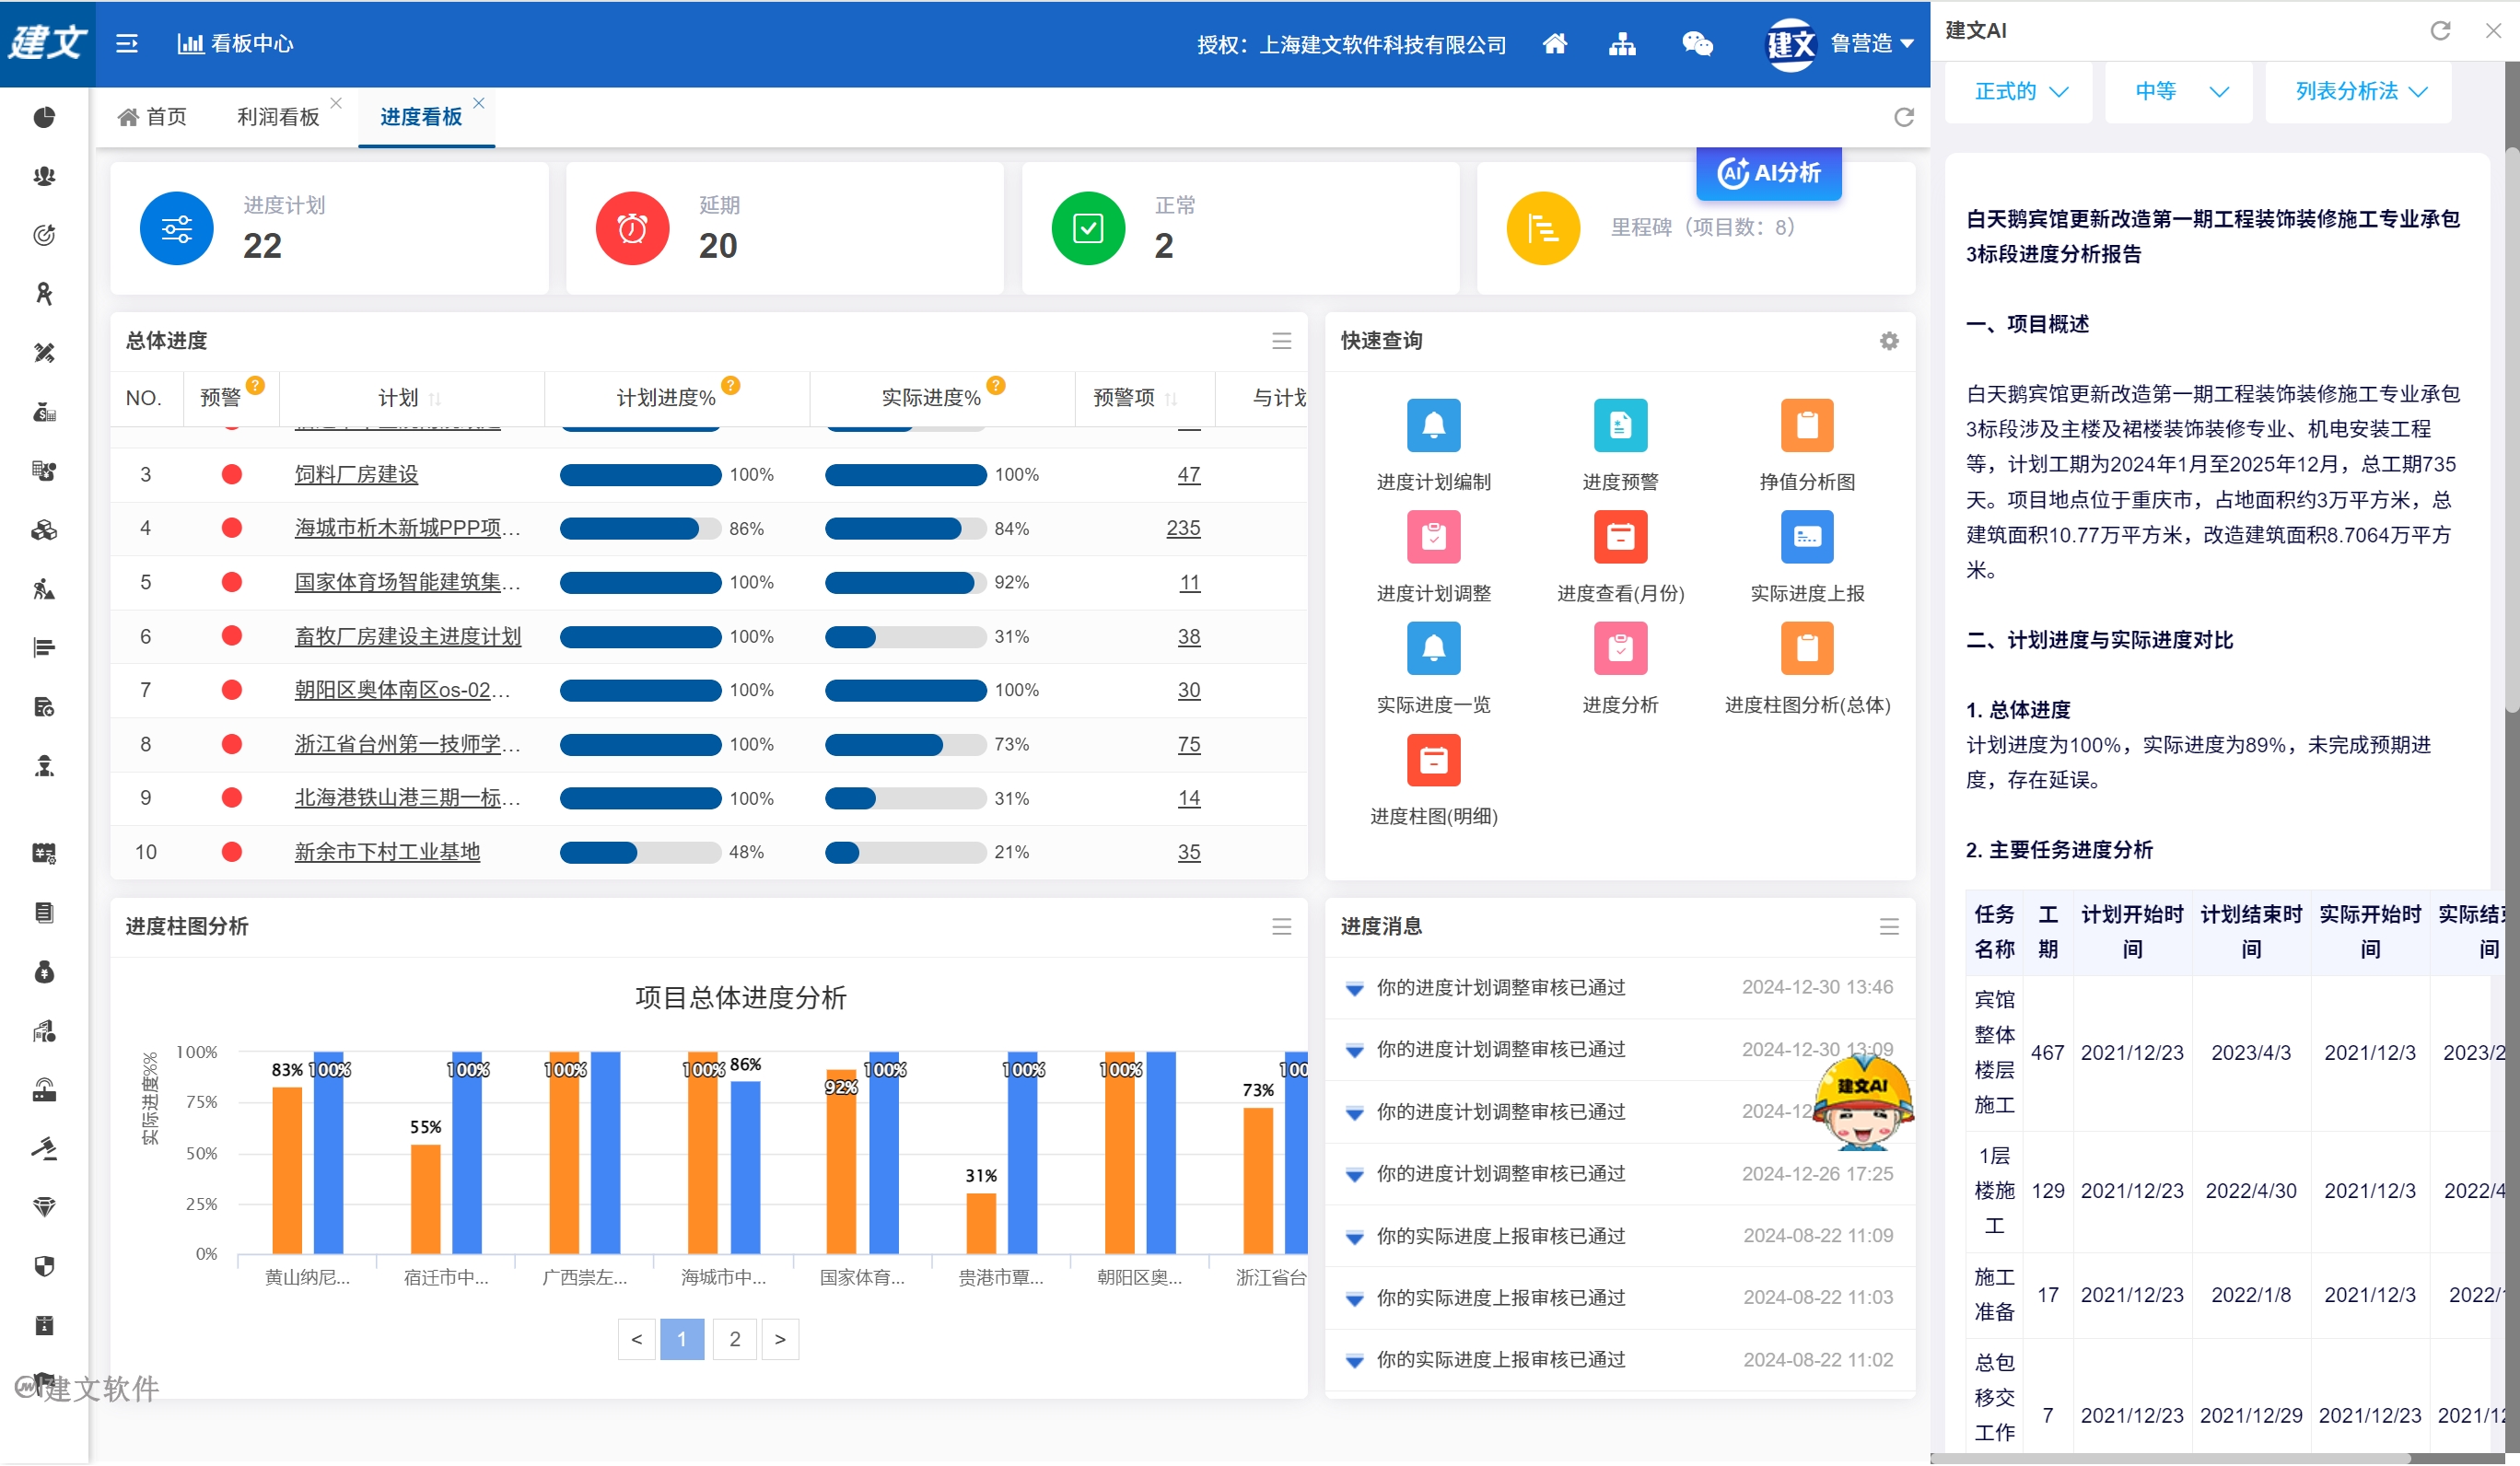Expand first 你的进度计划调整审核已通过 message

[x=1353, y=989]
